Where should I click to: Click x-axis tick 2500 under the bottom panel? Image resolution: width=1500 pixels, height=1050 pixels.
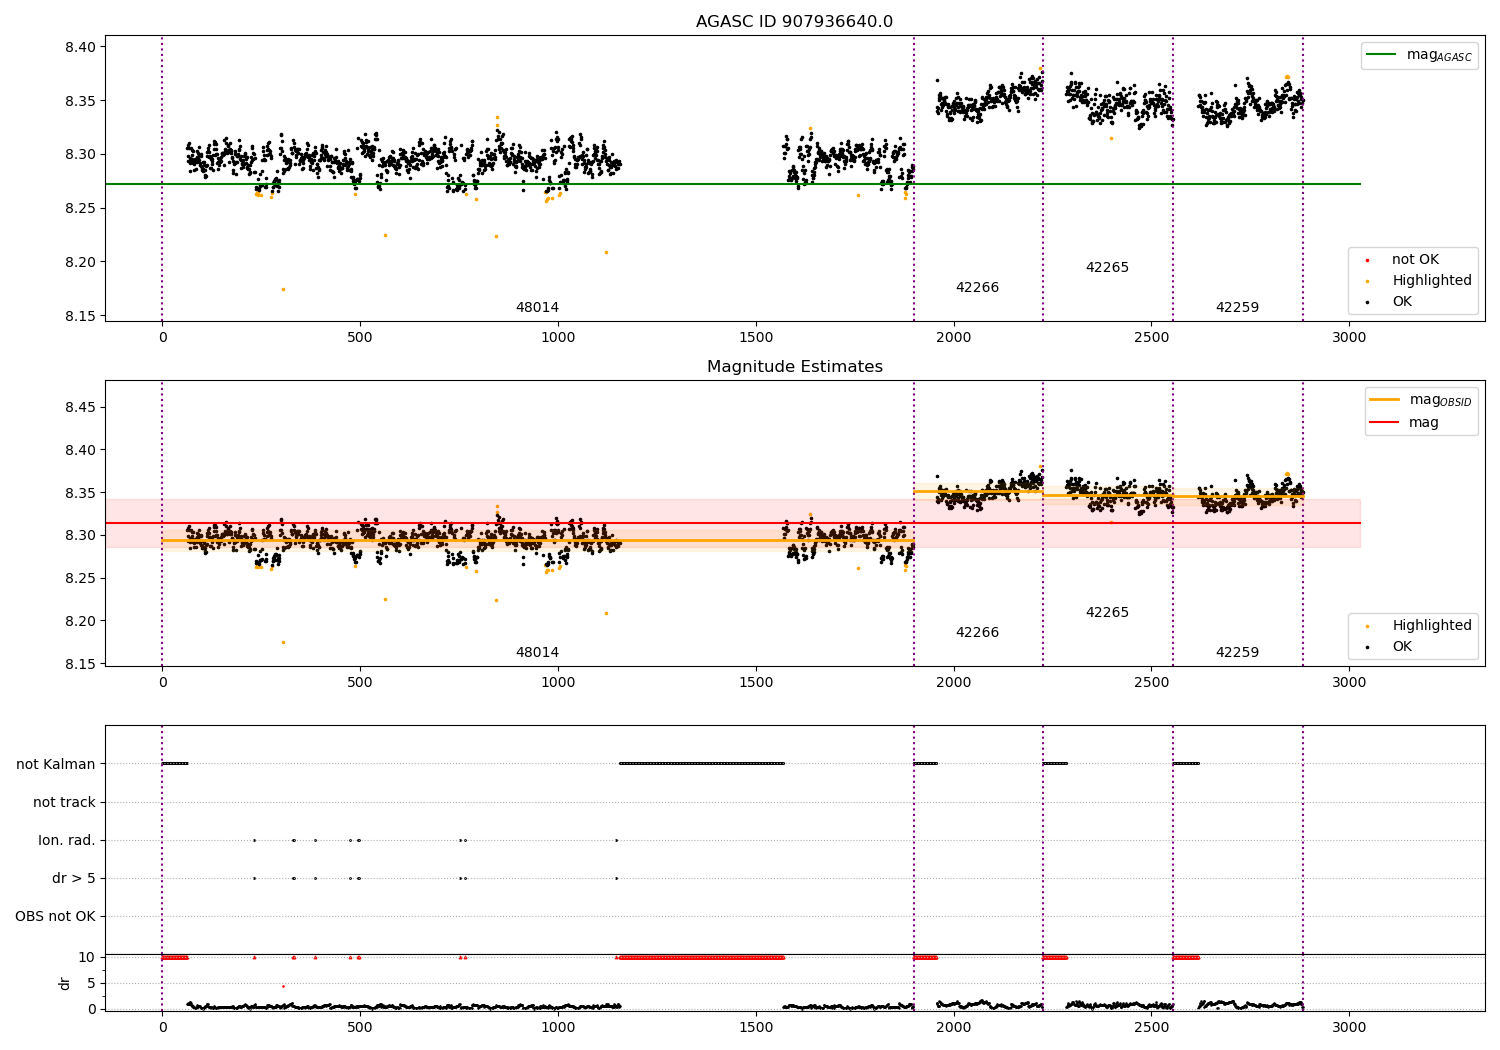click(x=1151, y=1028)
